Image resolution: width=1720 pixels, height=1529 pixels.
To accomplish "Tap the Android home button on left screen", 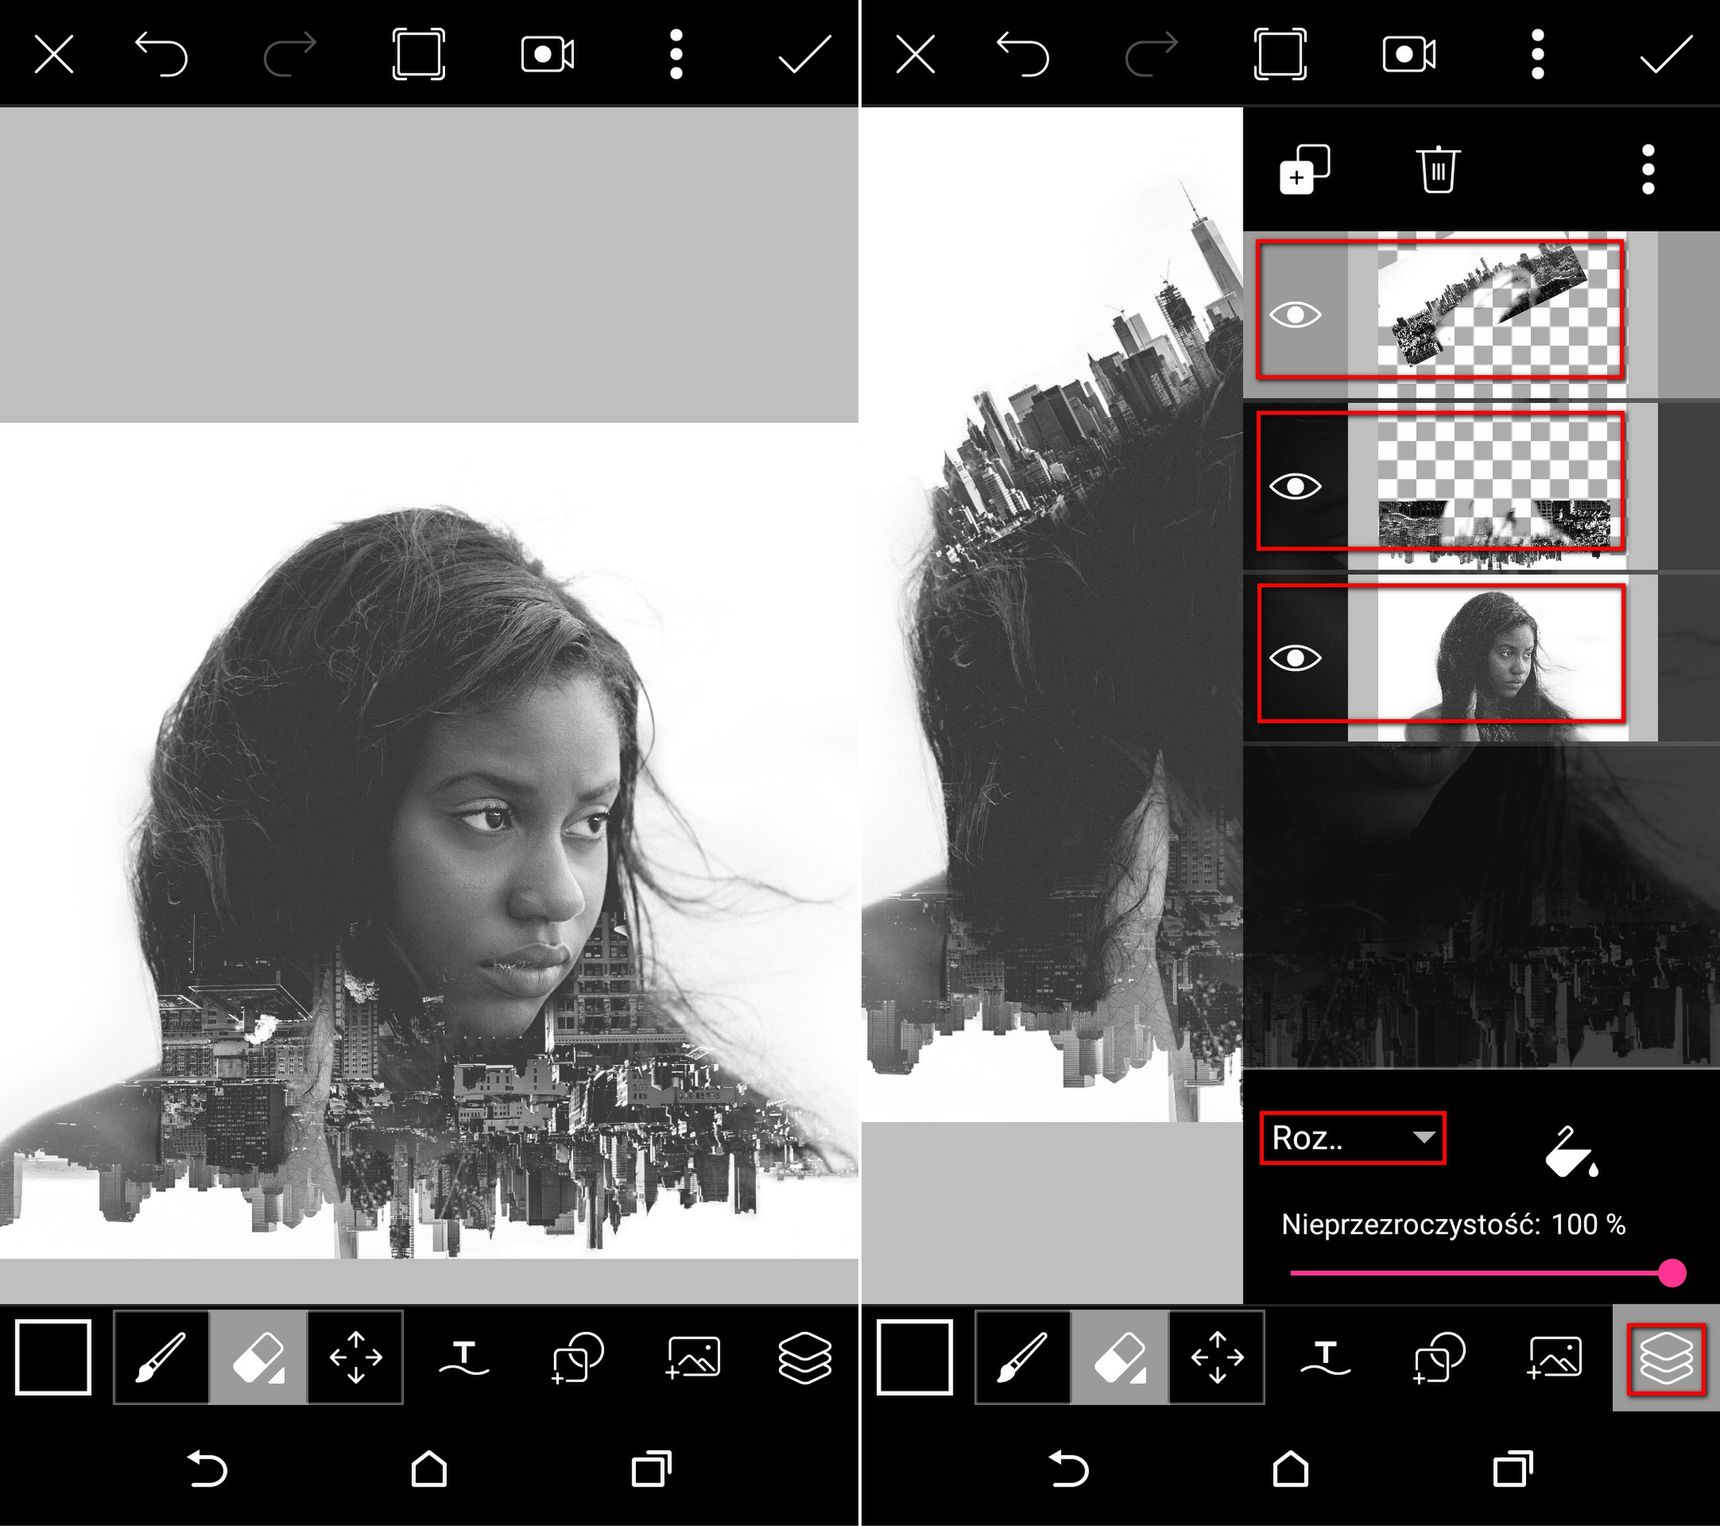I will 430,1468.
